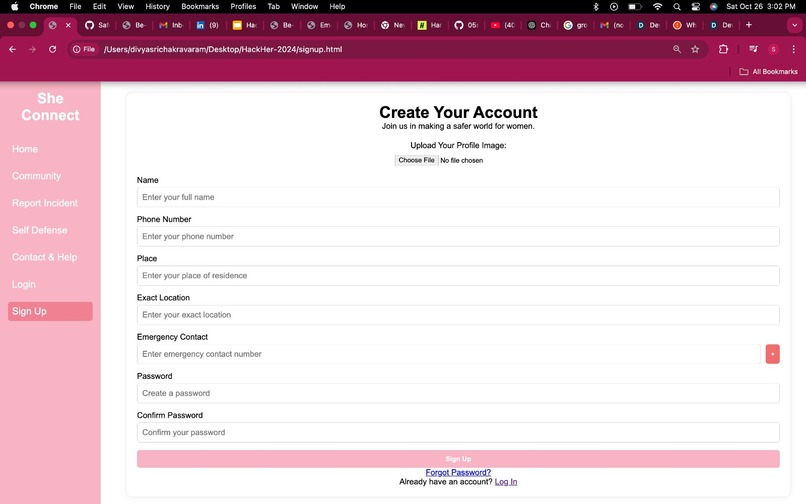Switch to the Gmail Inb tab
This screenshot has width=806, height=504.
171,25
